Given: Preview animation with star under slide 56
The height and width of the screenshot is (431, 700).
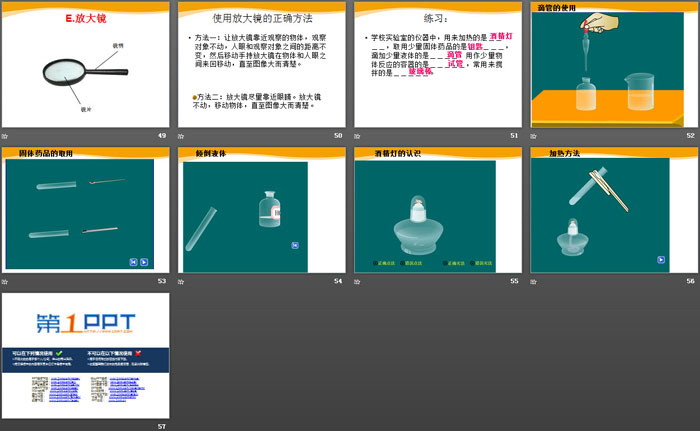Looking at the screenshot, I should click(533, 282).
